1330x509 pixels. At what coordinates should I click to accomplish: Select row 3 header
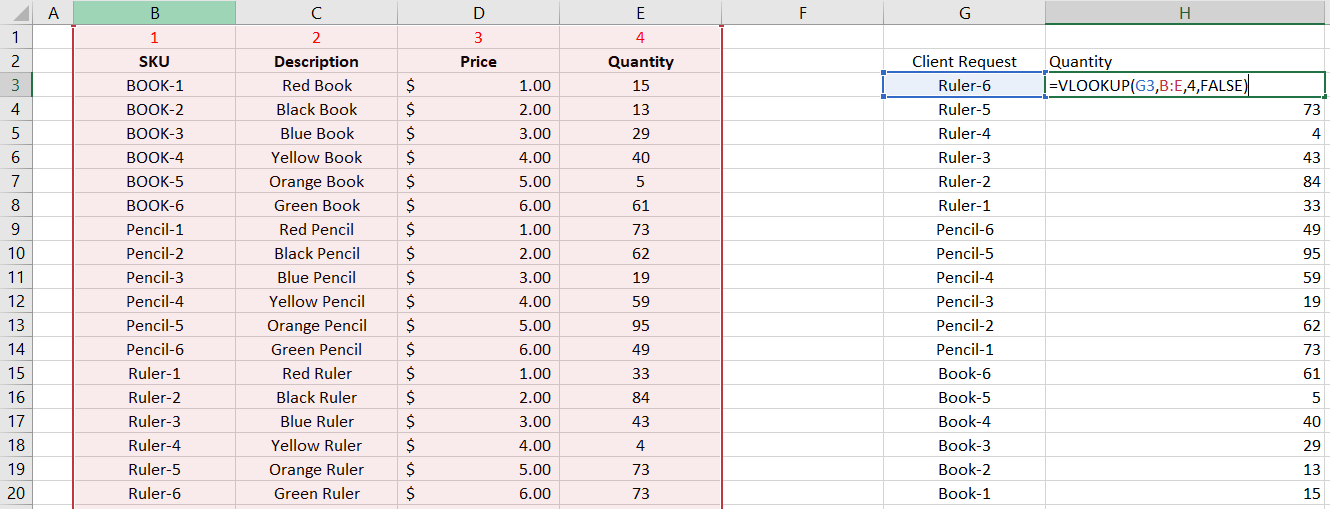click(16, 86)
